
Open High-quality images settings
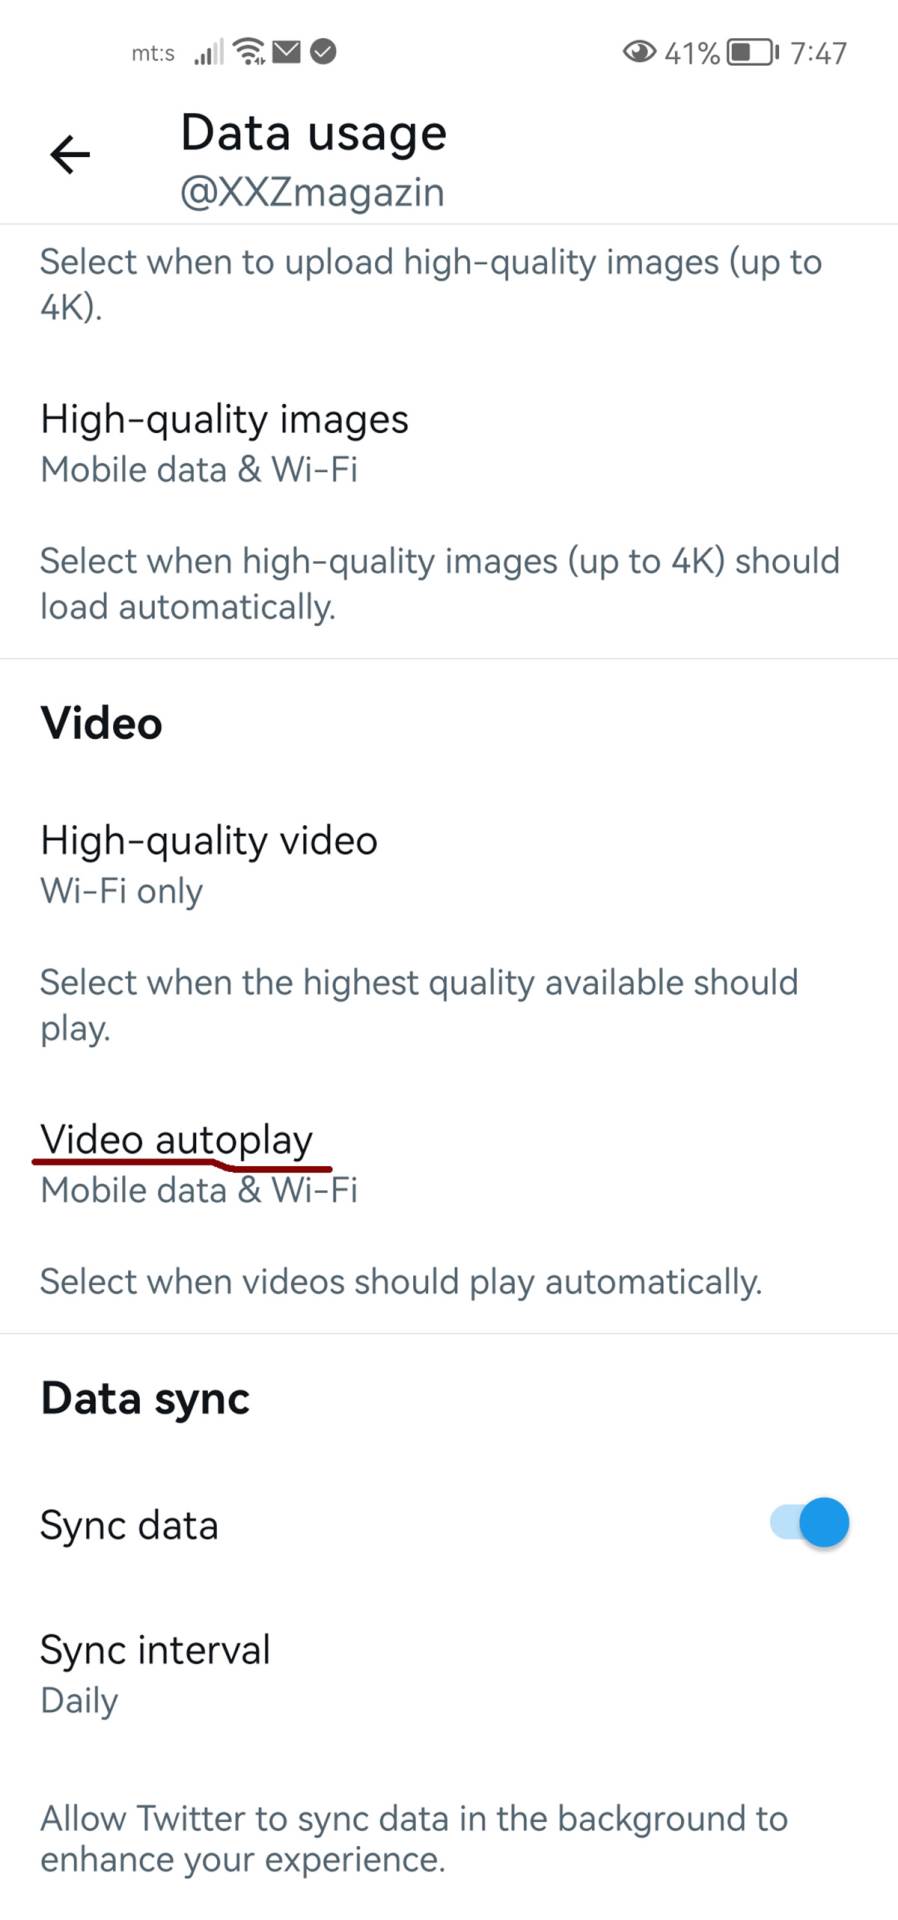point(224,440)
